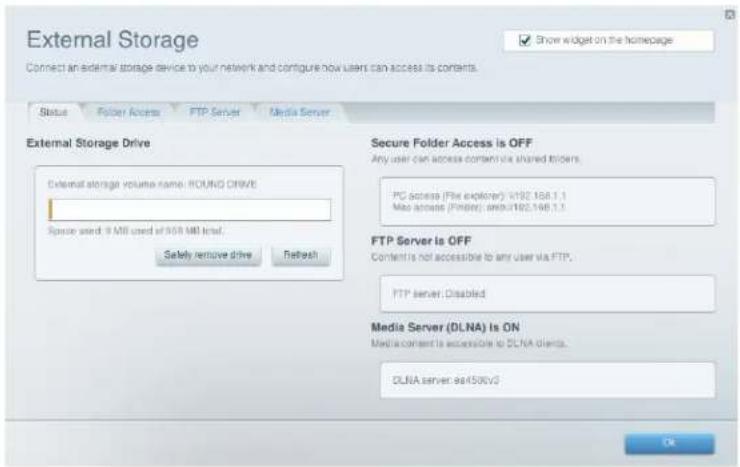Switch to the Folder Access tab

pyautogui.click(x=128, y=112)
